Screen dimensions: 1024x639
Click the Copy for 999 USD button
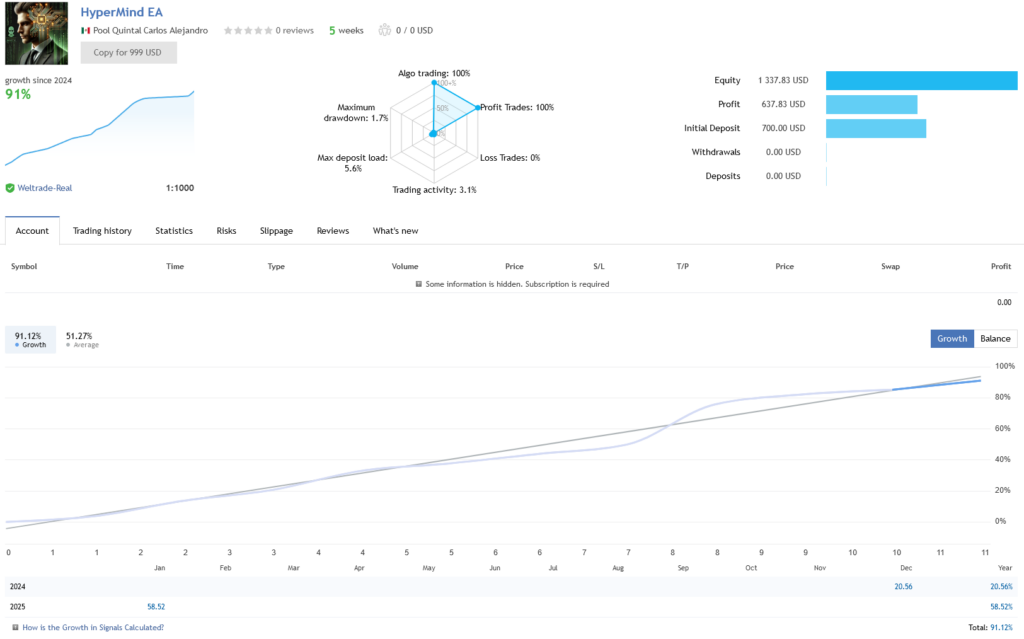(x=128, y=52)
